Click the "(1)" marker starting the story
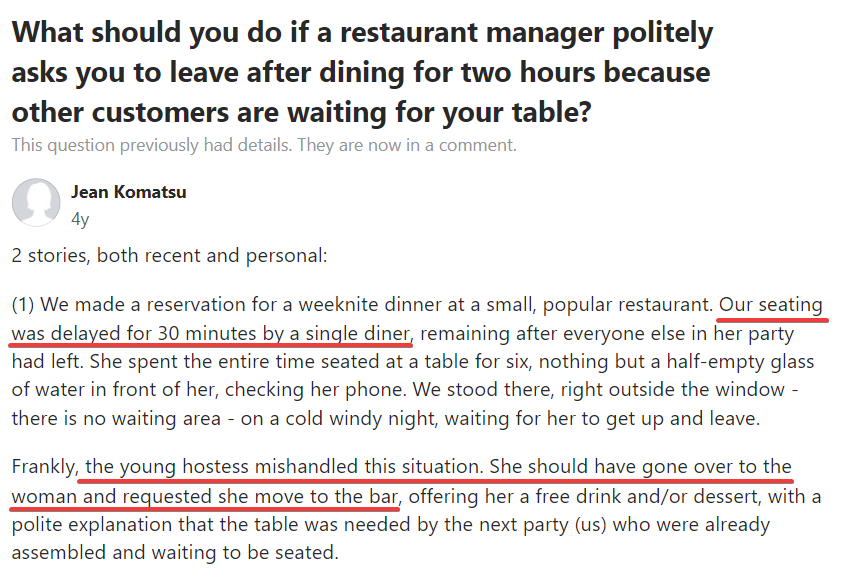843x578 pixels. click(23, 305)
